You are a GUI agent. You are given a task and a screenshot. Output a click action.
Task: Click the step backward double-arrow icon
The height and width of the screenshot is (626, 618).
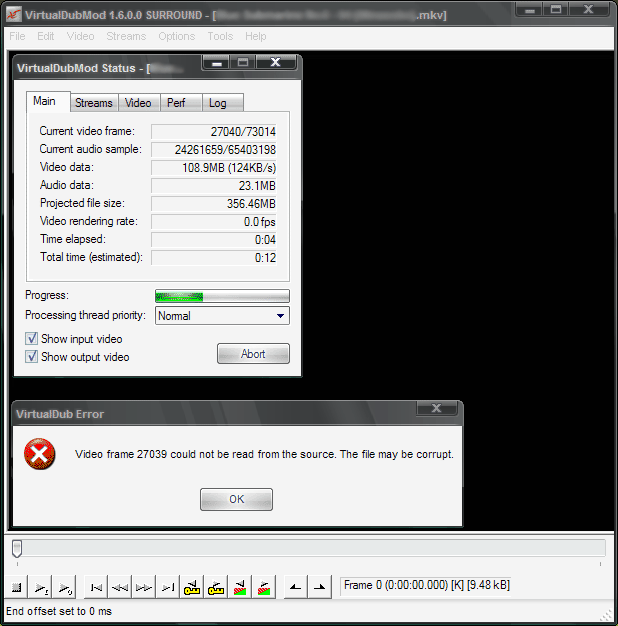120,587
